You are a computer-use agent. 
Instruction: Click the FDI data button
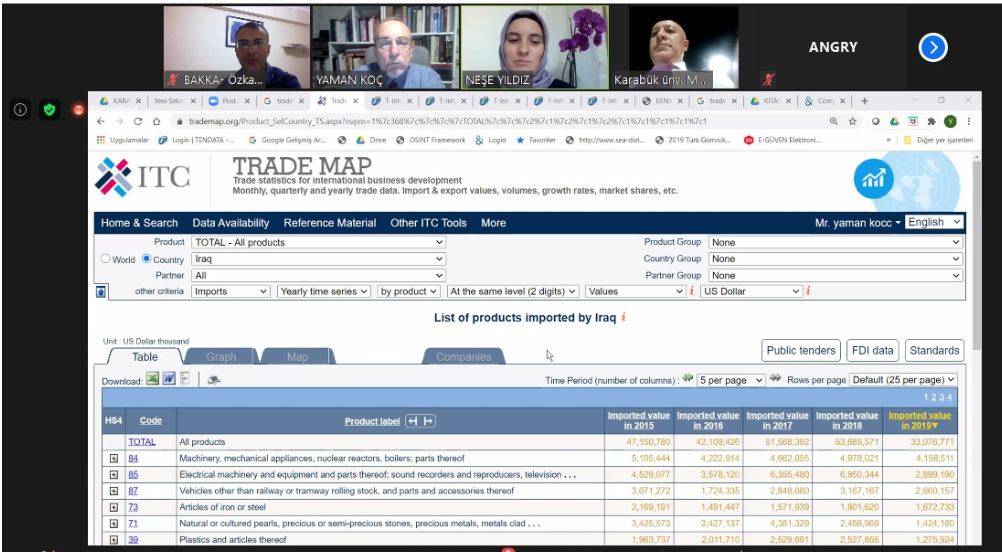(x=873, y=350)
